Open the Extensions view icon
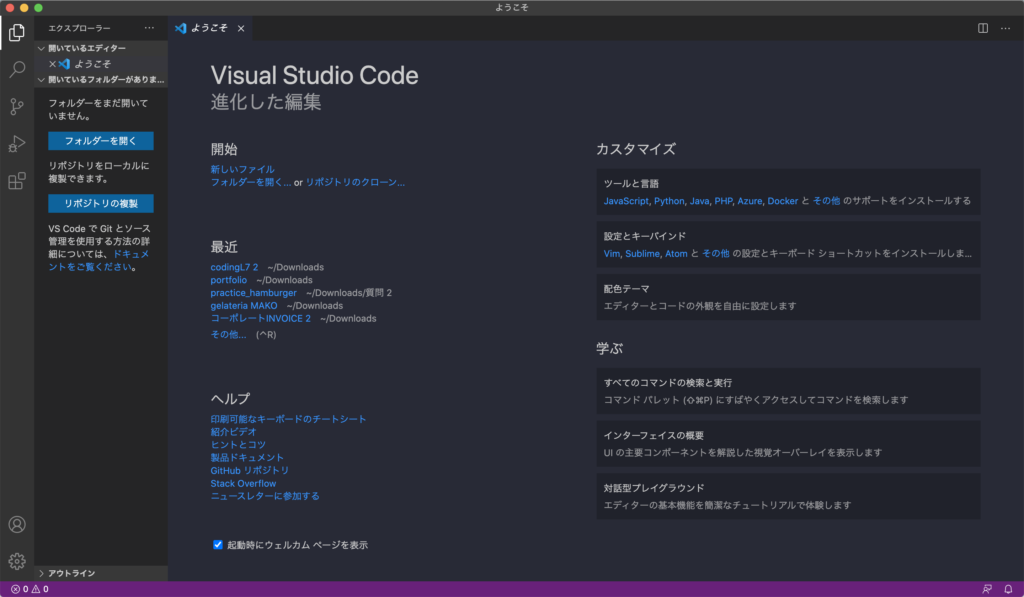 tap(17, 181)
